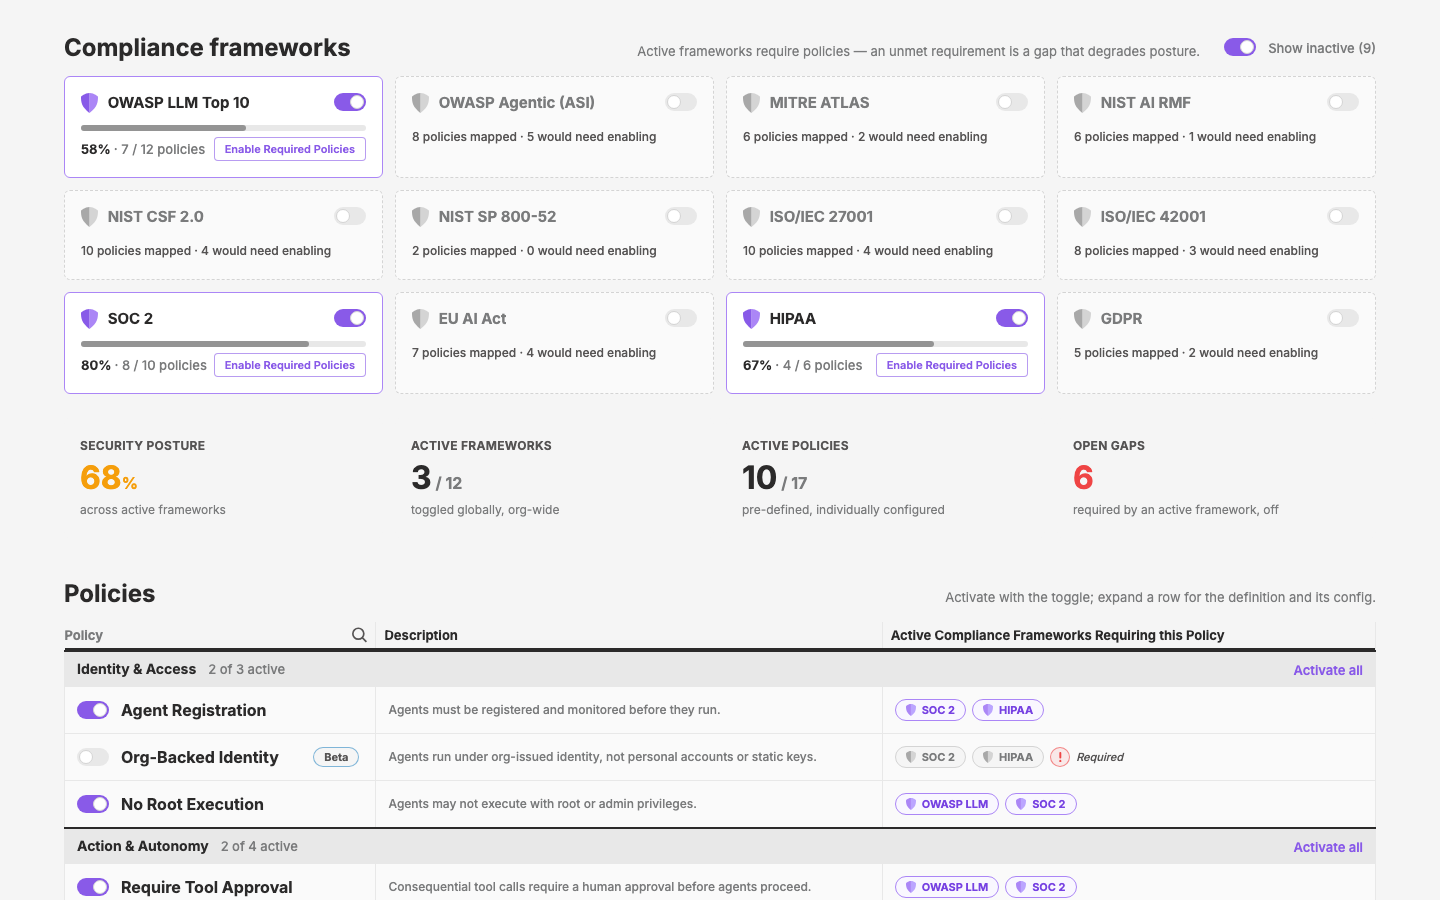The height and width of the screenshot is (900, 1440).
Task: Activate all Identity & Access policies
Action: tap(1328, 670)
